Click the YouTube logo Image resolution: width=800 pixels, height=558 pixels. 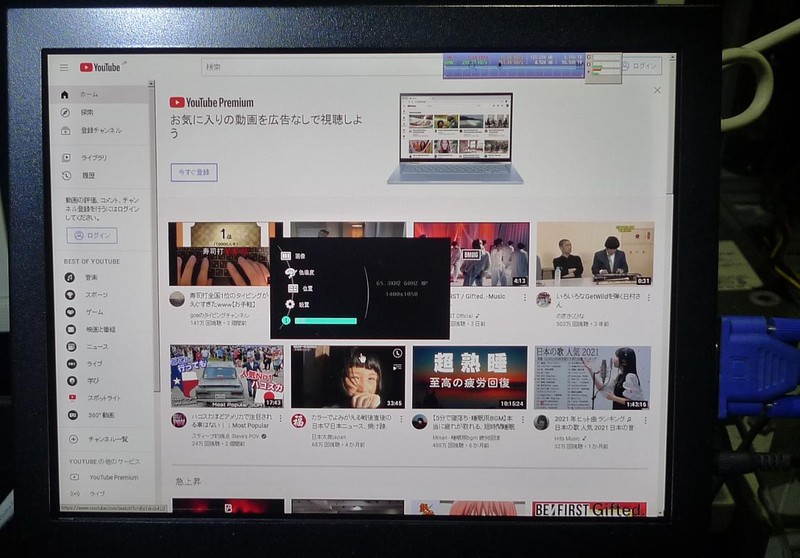(101, 68)
